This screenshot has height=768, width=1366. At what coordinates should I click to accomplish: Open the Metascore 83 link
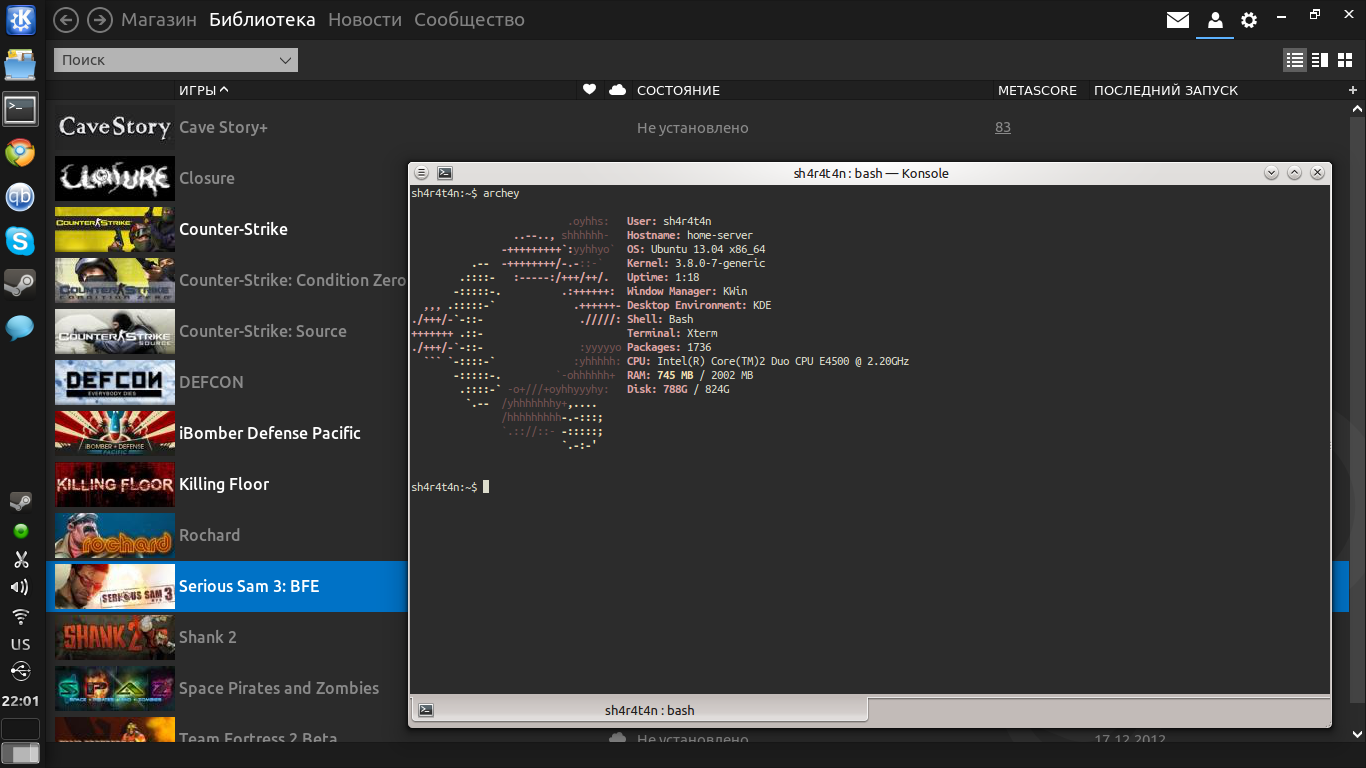[x=1003, y=127]
